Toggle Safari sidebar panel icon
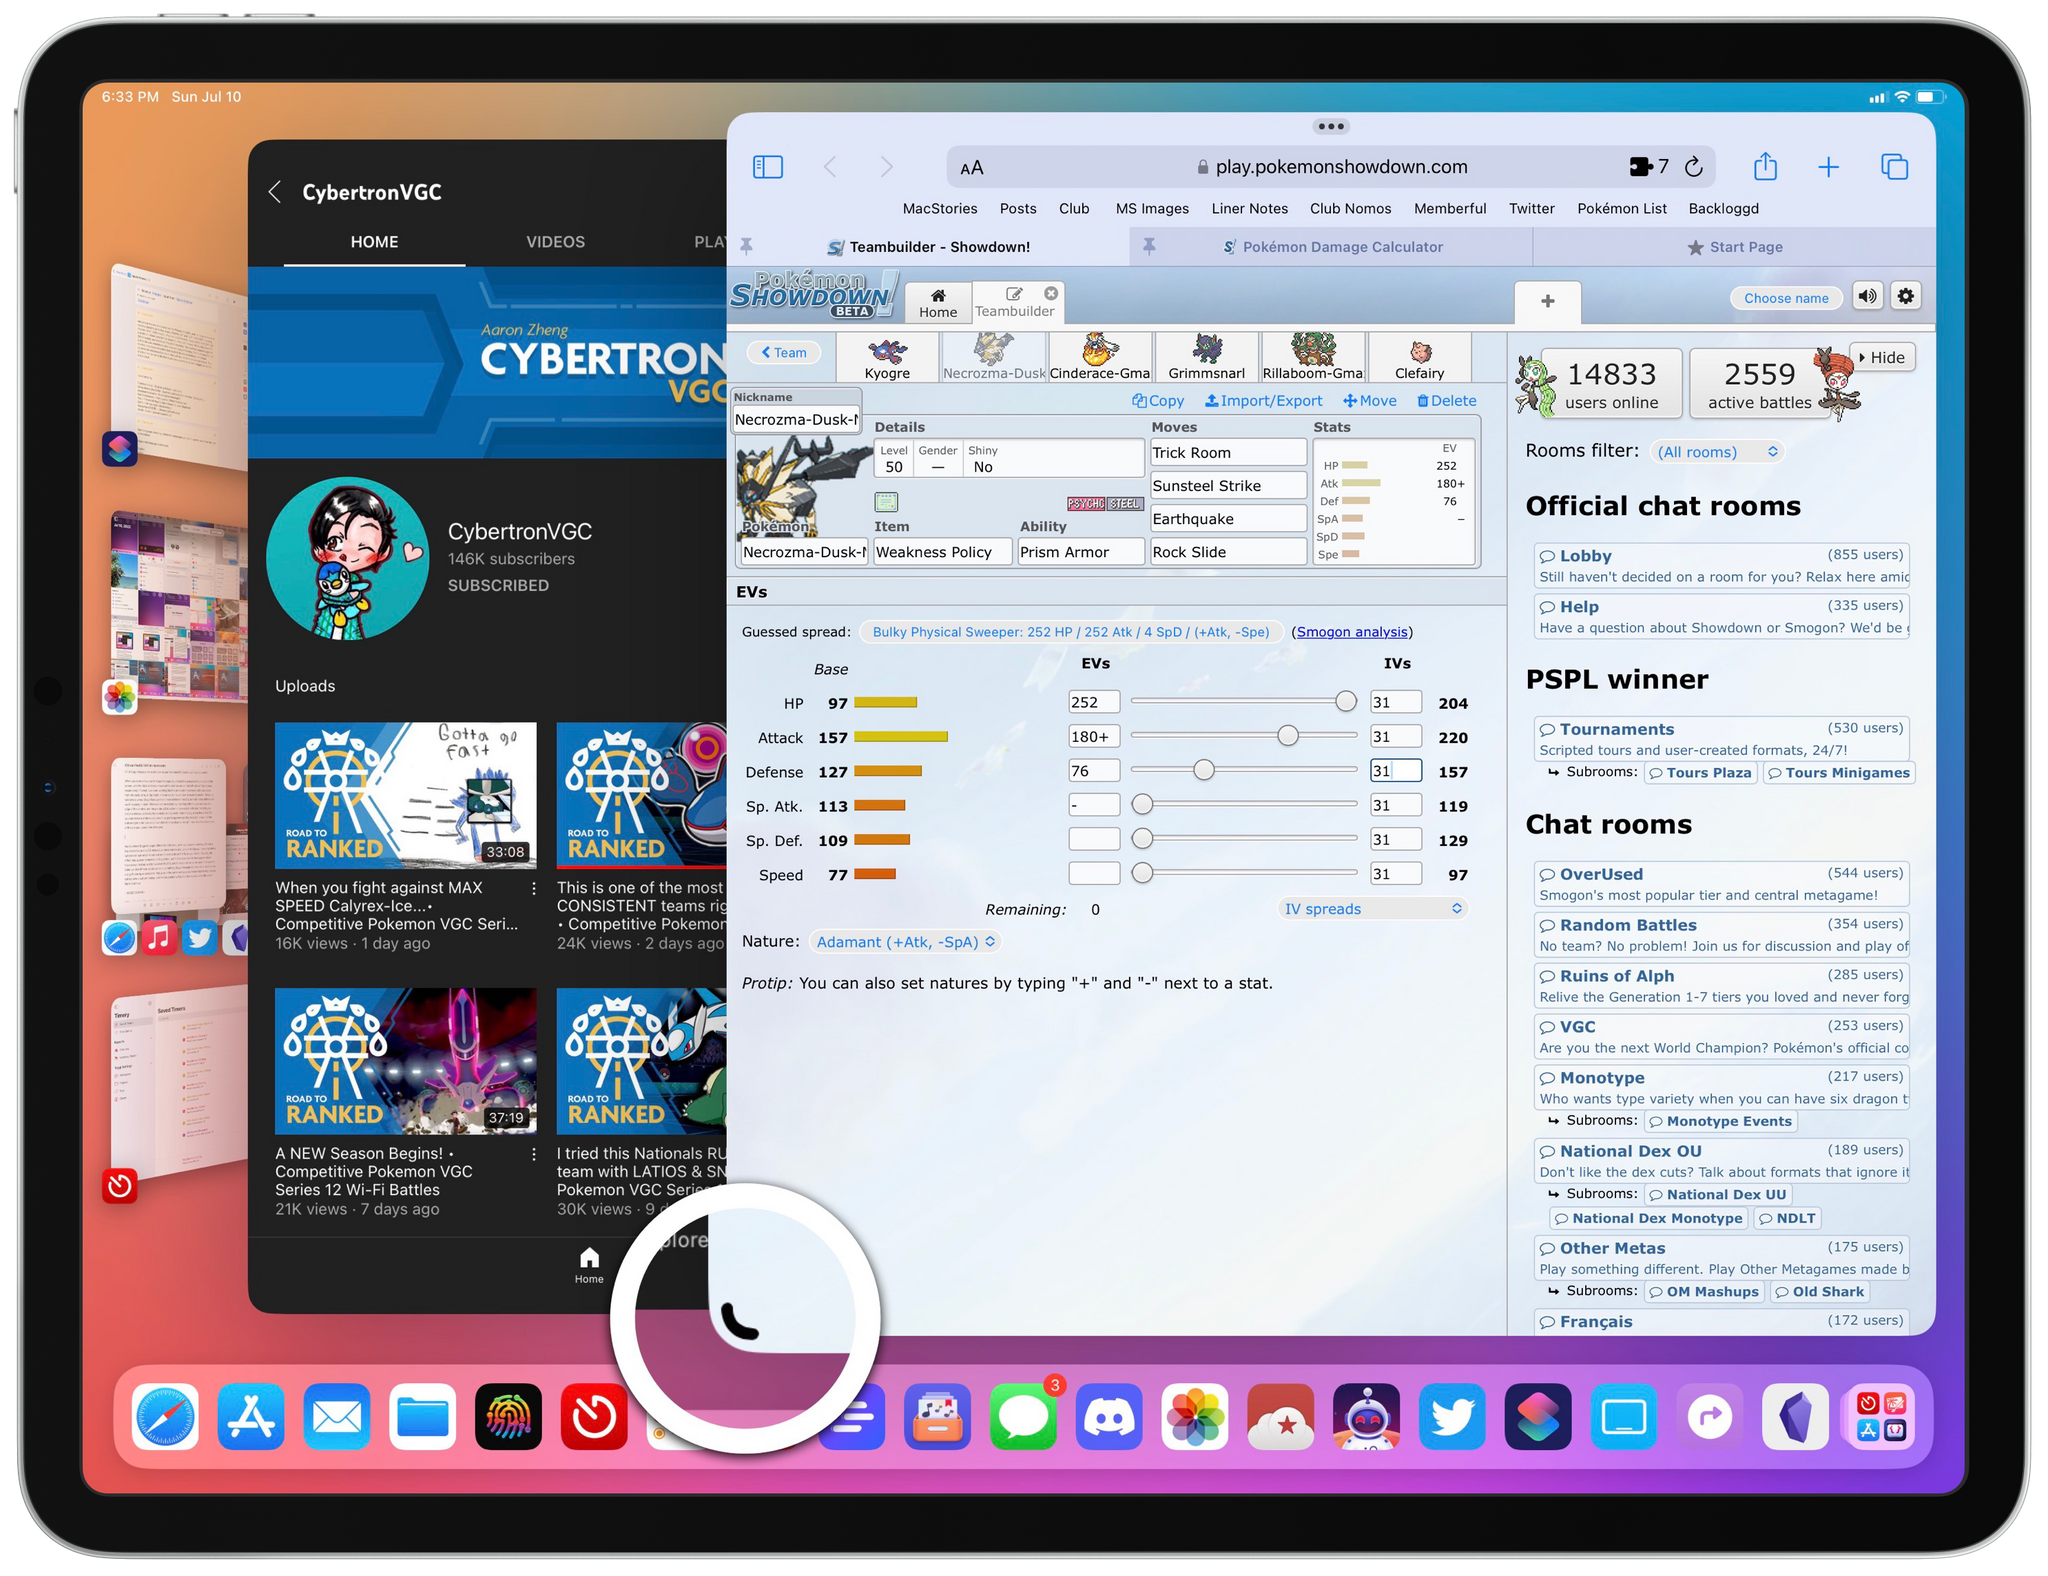Screen dimensions: 2048x1576 click(767, 167)
